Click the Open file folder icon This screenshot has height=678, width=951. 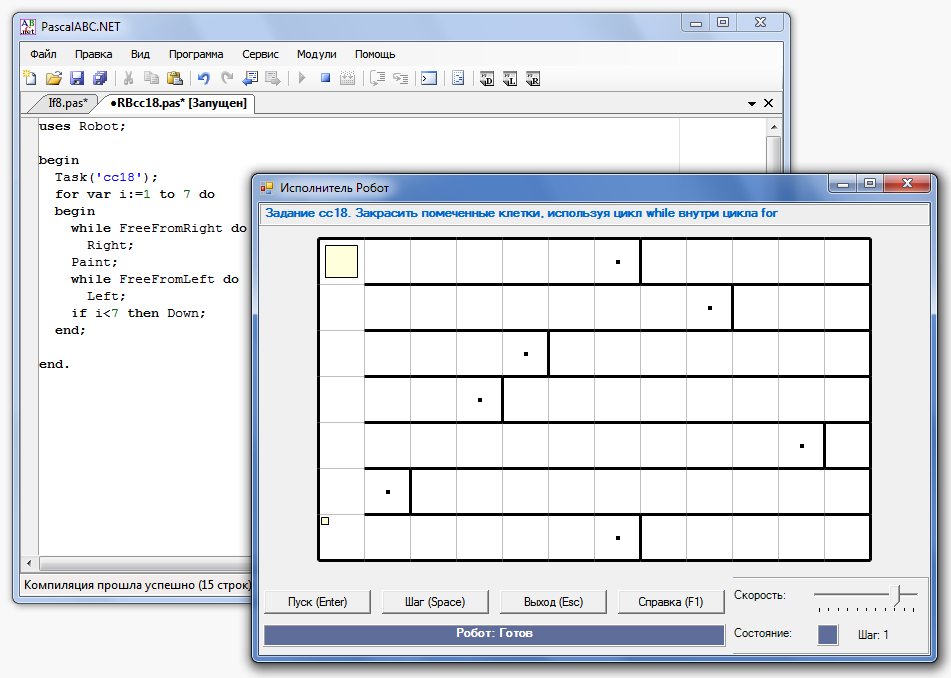tap(54, 78)
